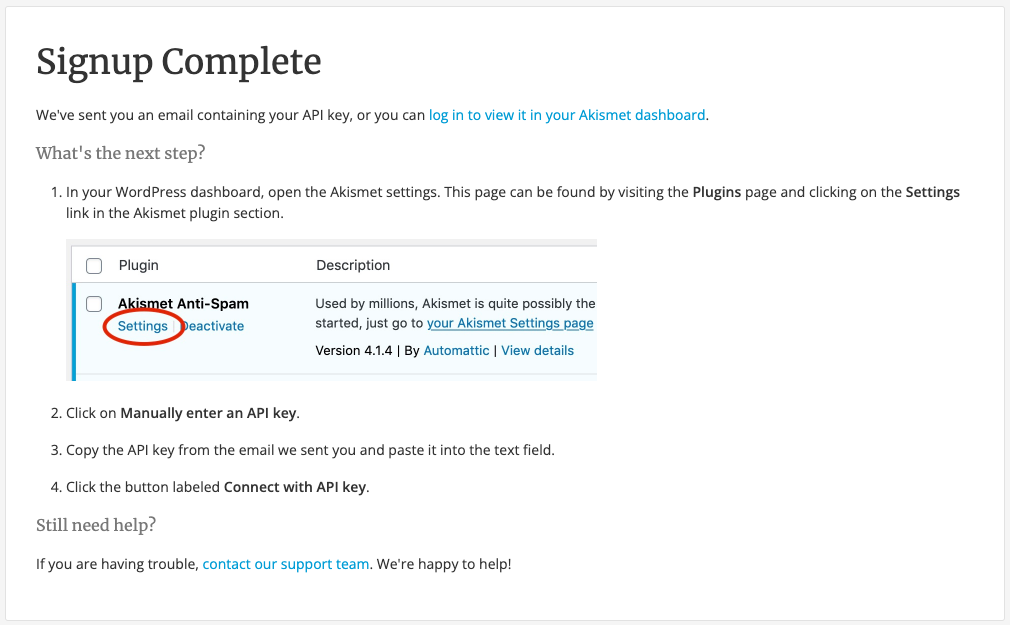Click the 'Still need help?' subheading

tap(96, 525)
